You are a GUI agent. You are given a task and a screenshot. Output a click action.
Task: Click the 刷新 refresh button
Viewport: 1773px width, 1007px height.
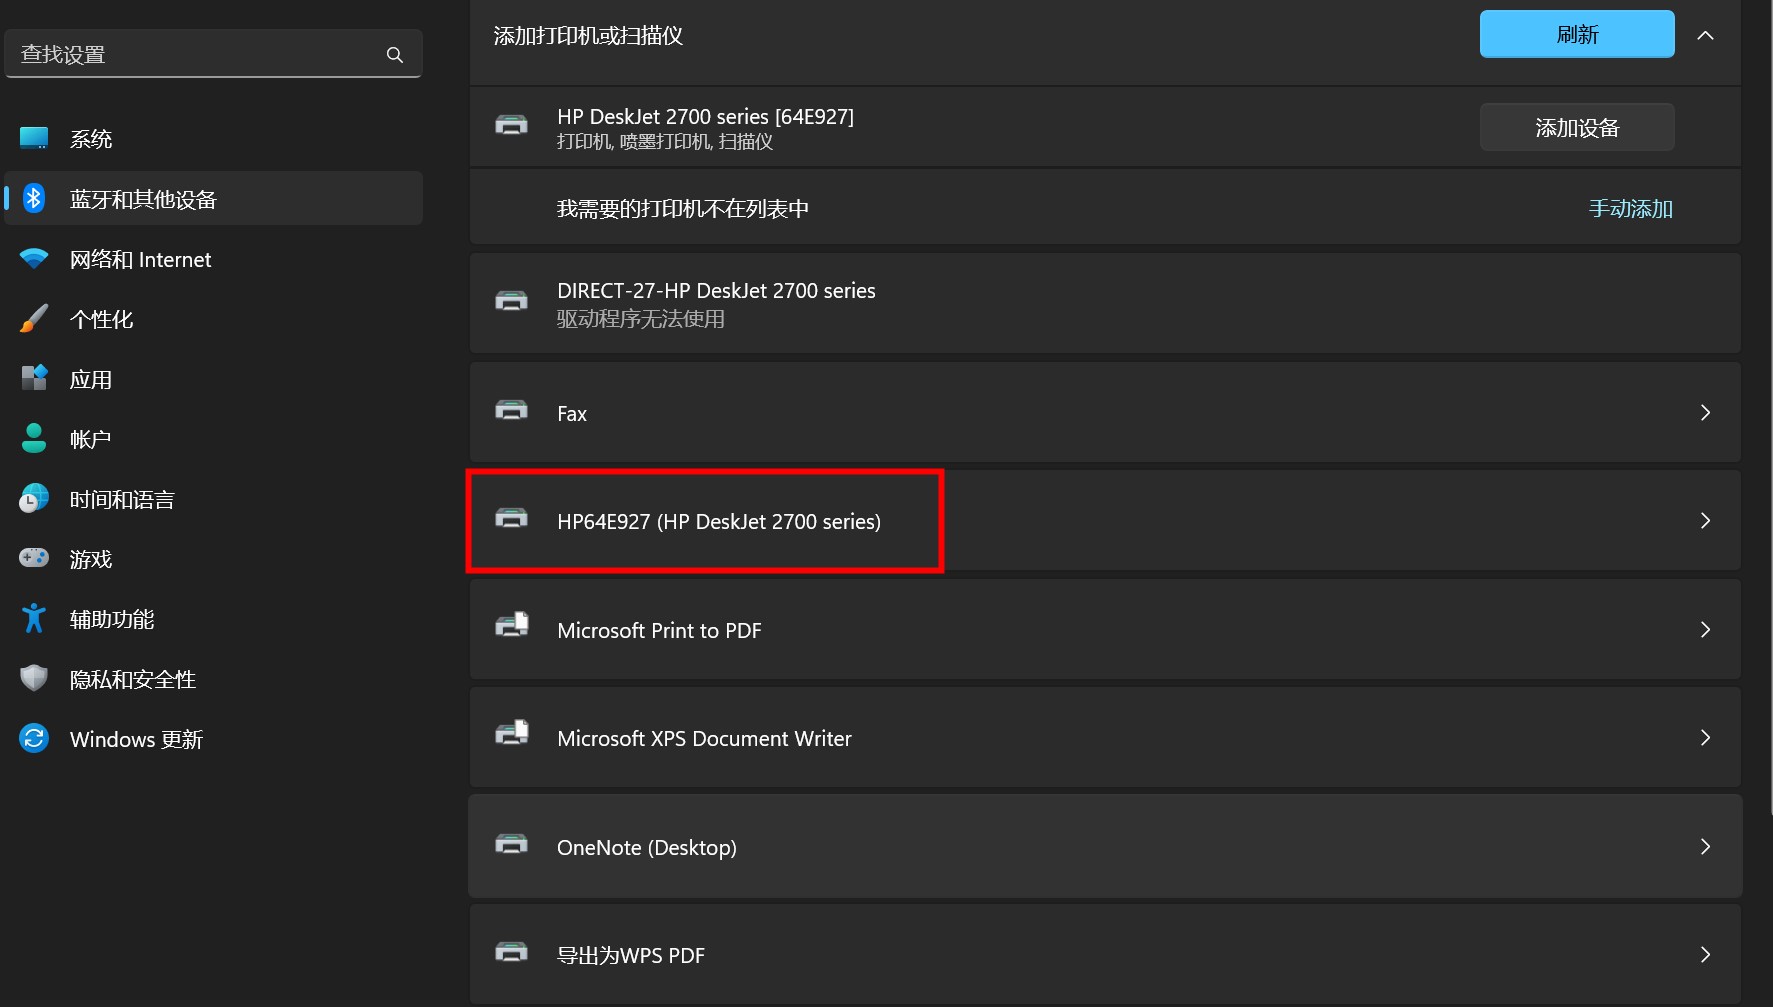(1577, 34)
